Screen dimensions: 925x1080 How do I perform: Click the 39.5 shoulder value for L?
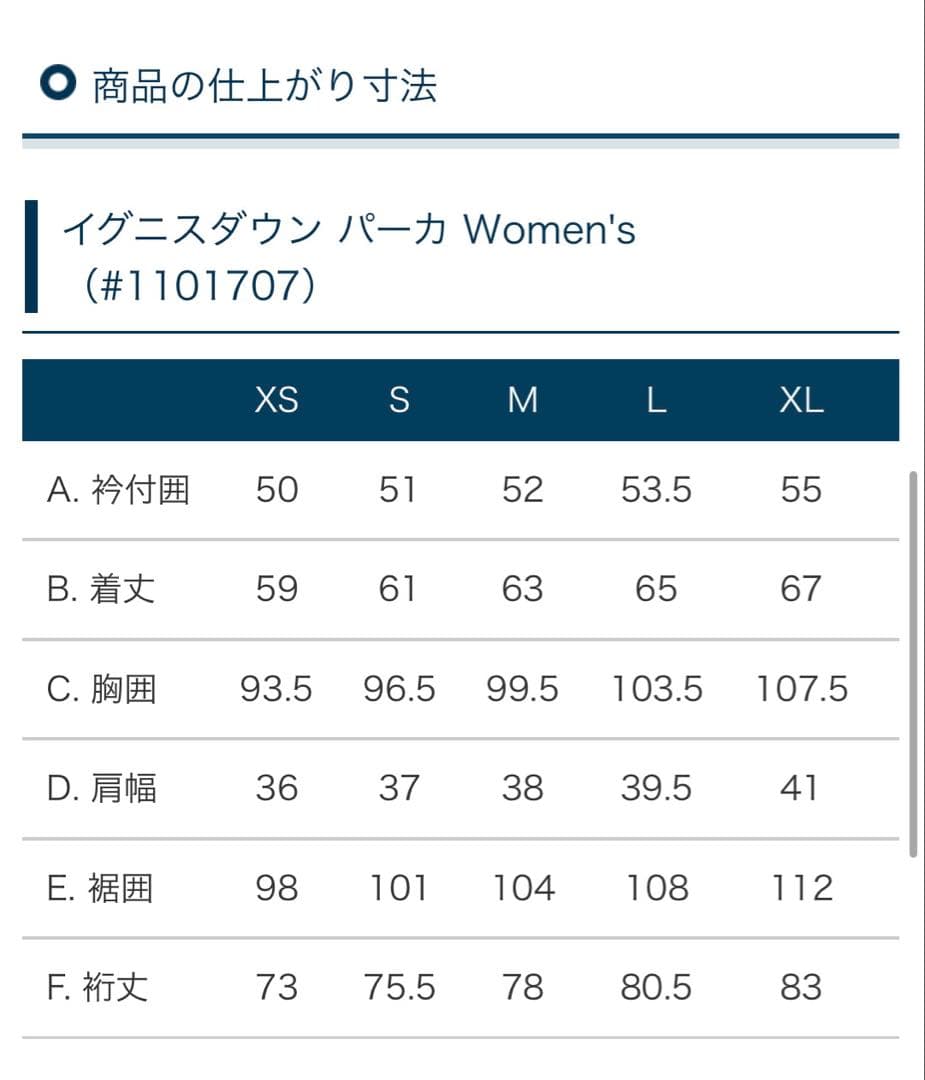click(656, 788)
